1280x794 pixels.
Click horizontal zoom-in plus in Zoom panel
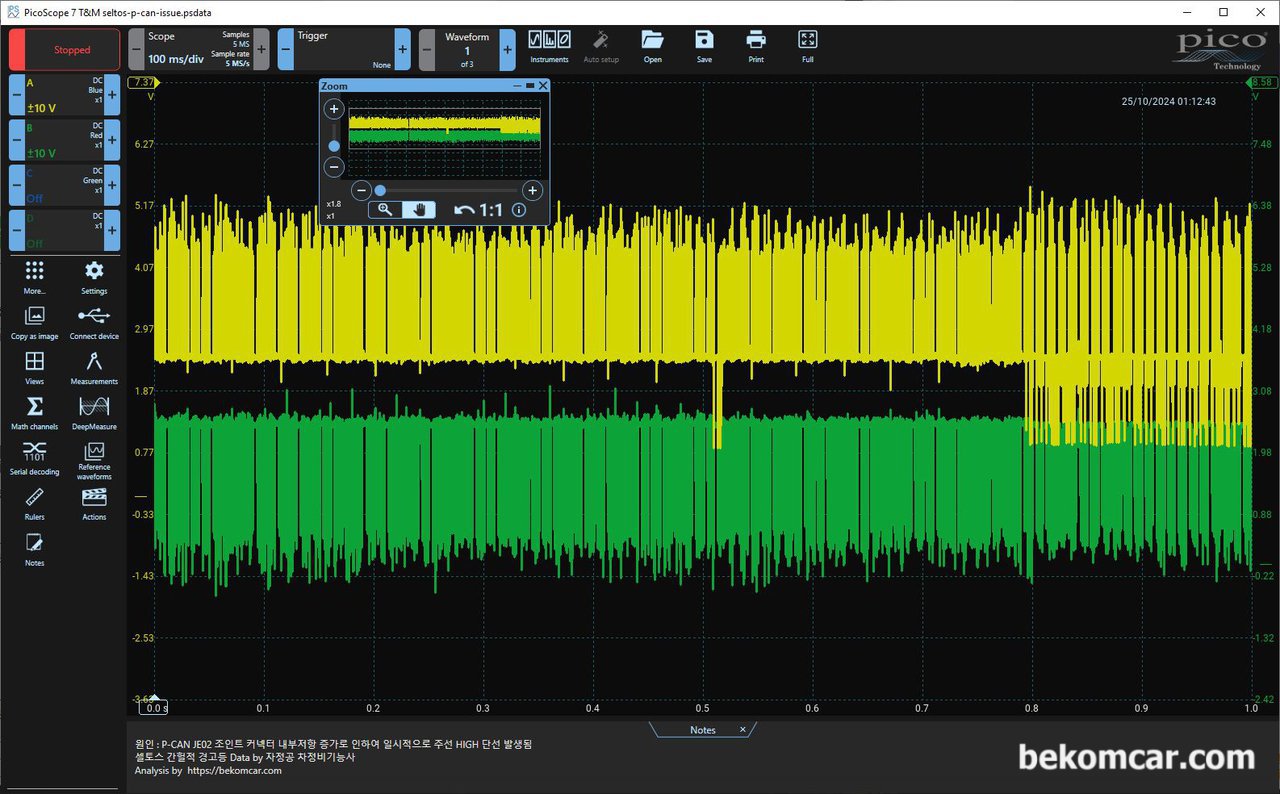[533, 190]
